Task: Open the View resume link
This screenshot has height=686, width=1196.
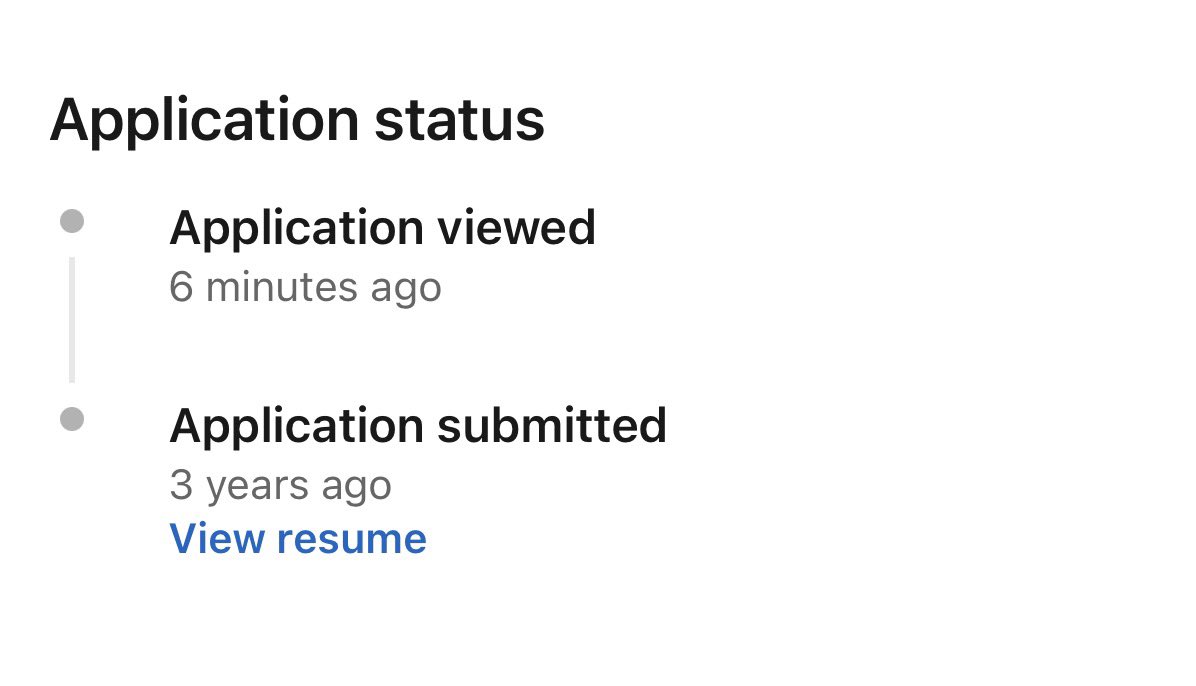Action: pyautogui.click(x=298, y=539)
